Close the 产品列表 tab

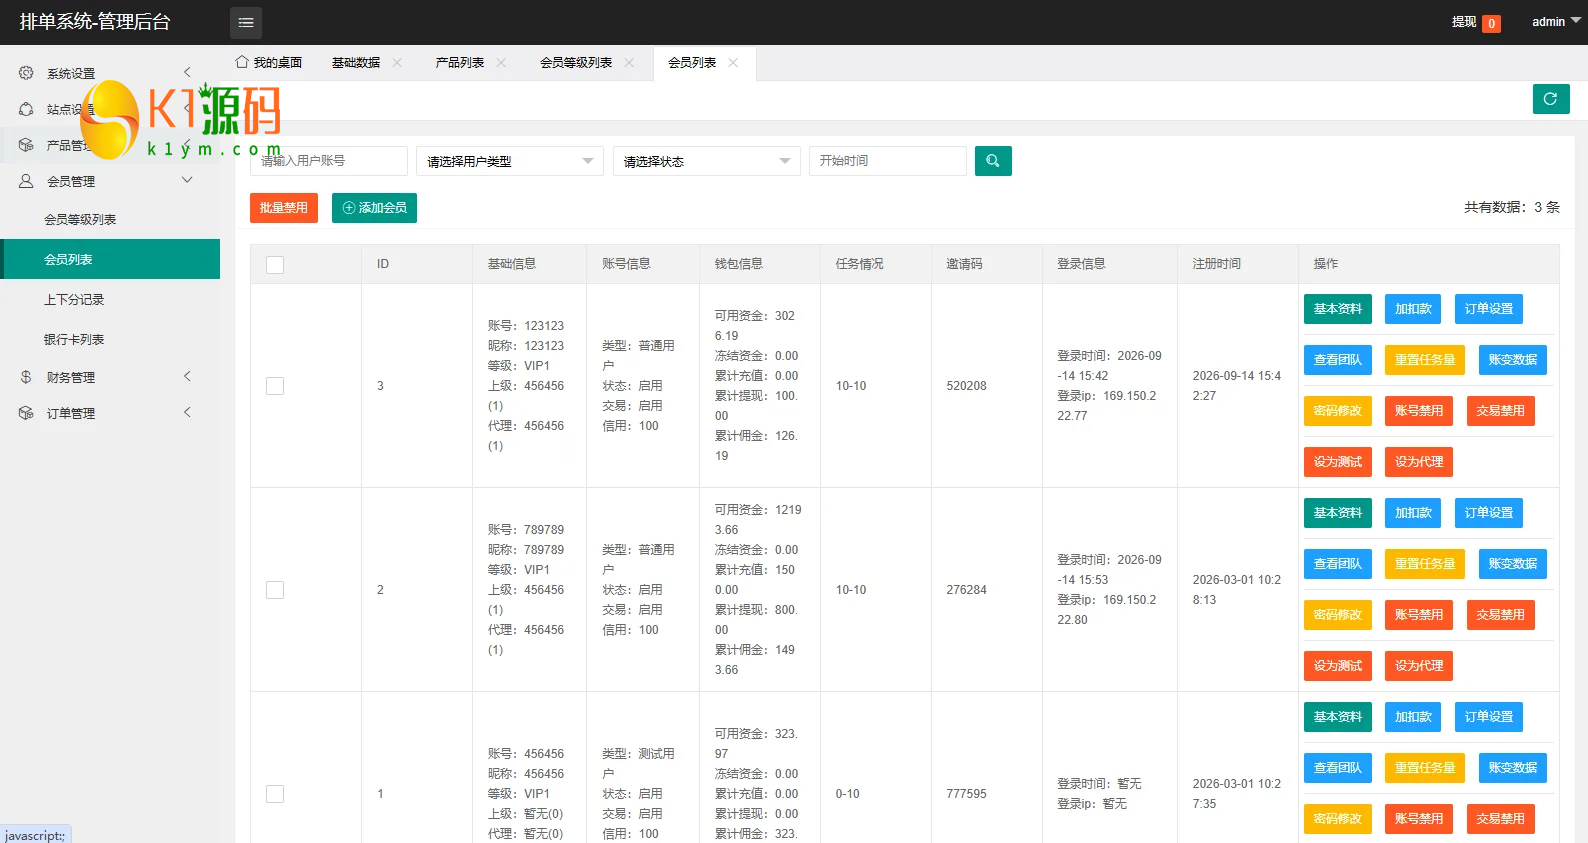pyautogui.click(x=501, y=62)
